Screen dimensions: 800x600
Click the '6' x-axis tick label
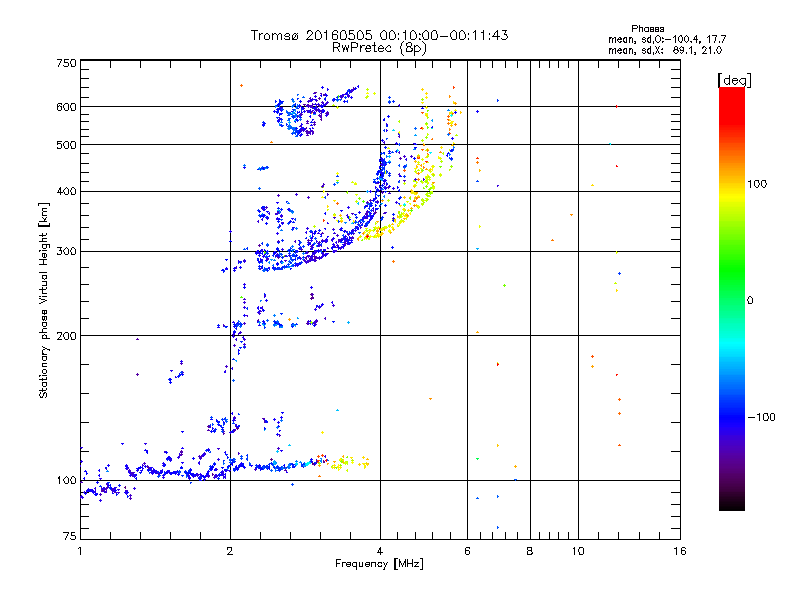click(467, 551)
